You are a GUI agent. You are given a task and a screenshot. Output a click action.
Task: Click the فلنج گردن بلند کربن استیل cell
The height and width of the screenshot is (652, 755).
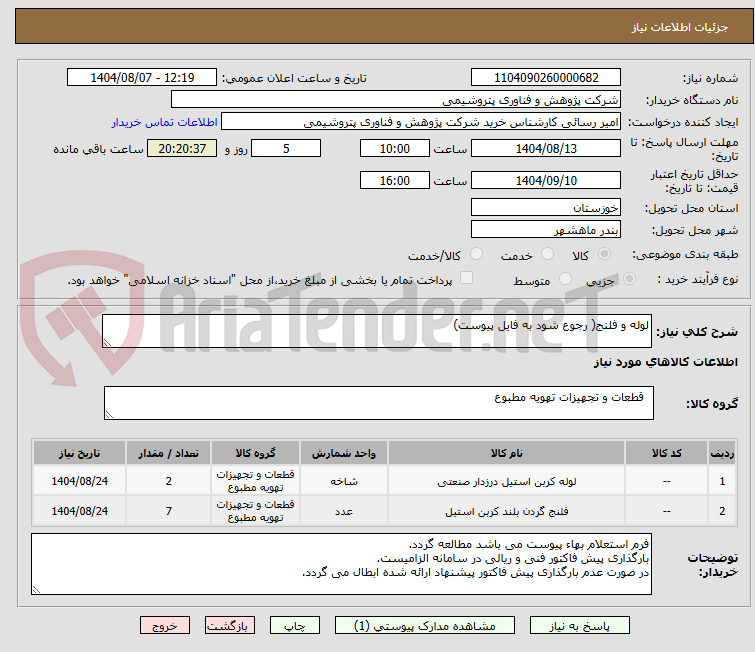click(507, 511)
